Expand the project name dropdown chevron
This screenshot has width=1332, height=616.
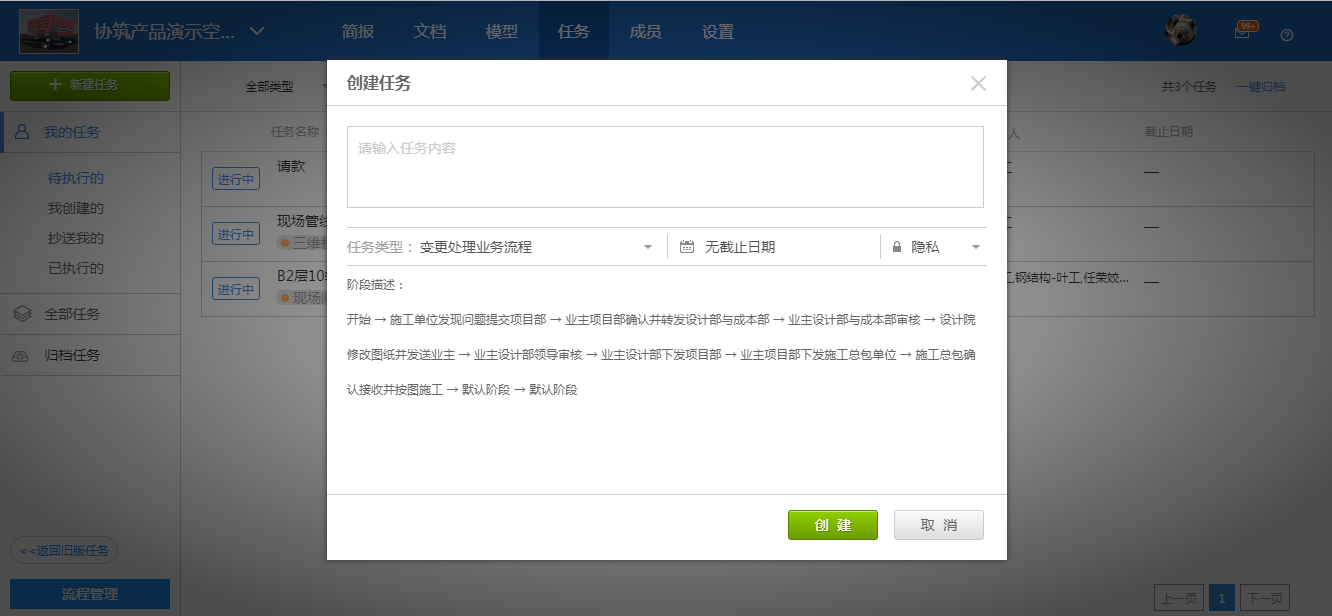pos(257,31)
